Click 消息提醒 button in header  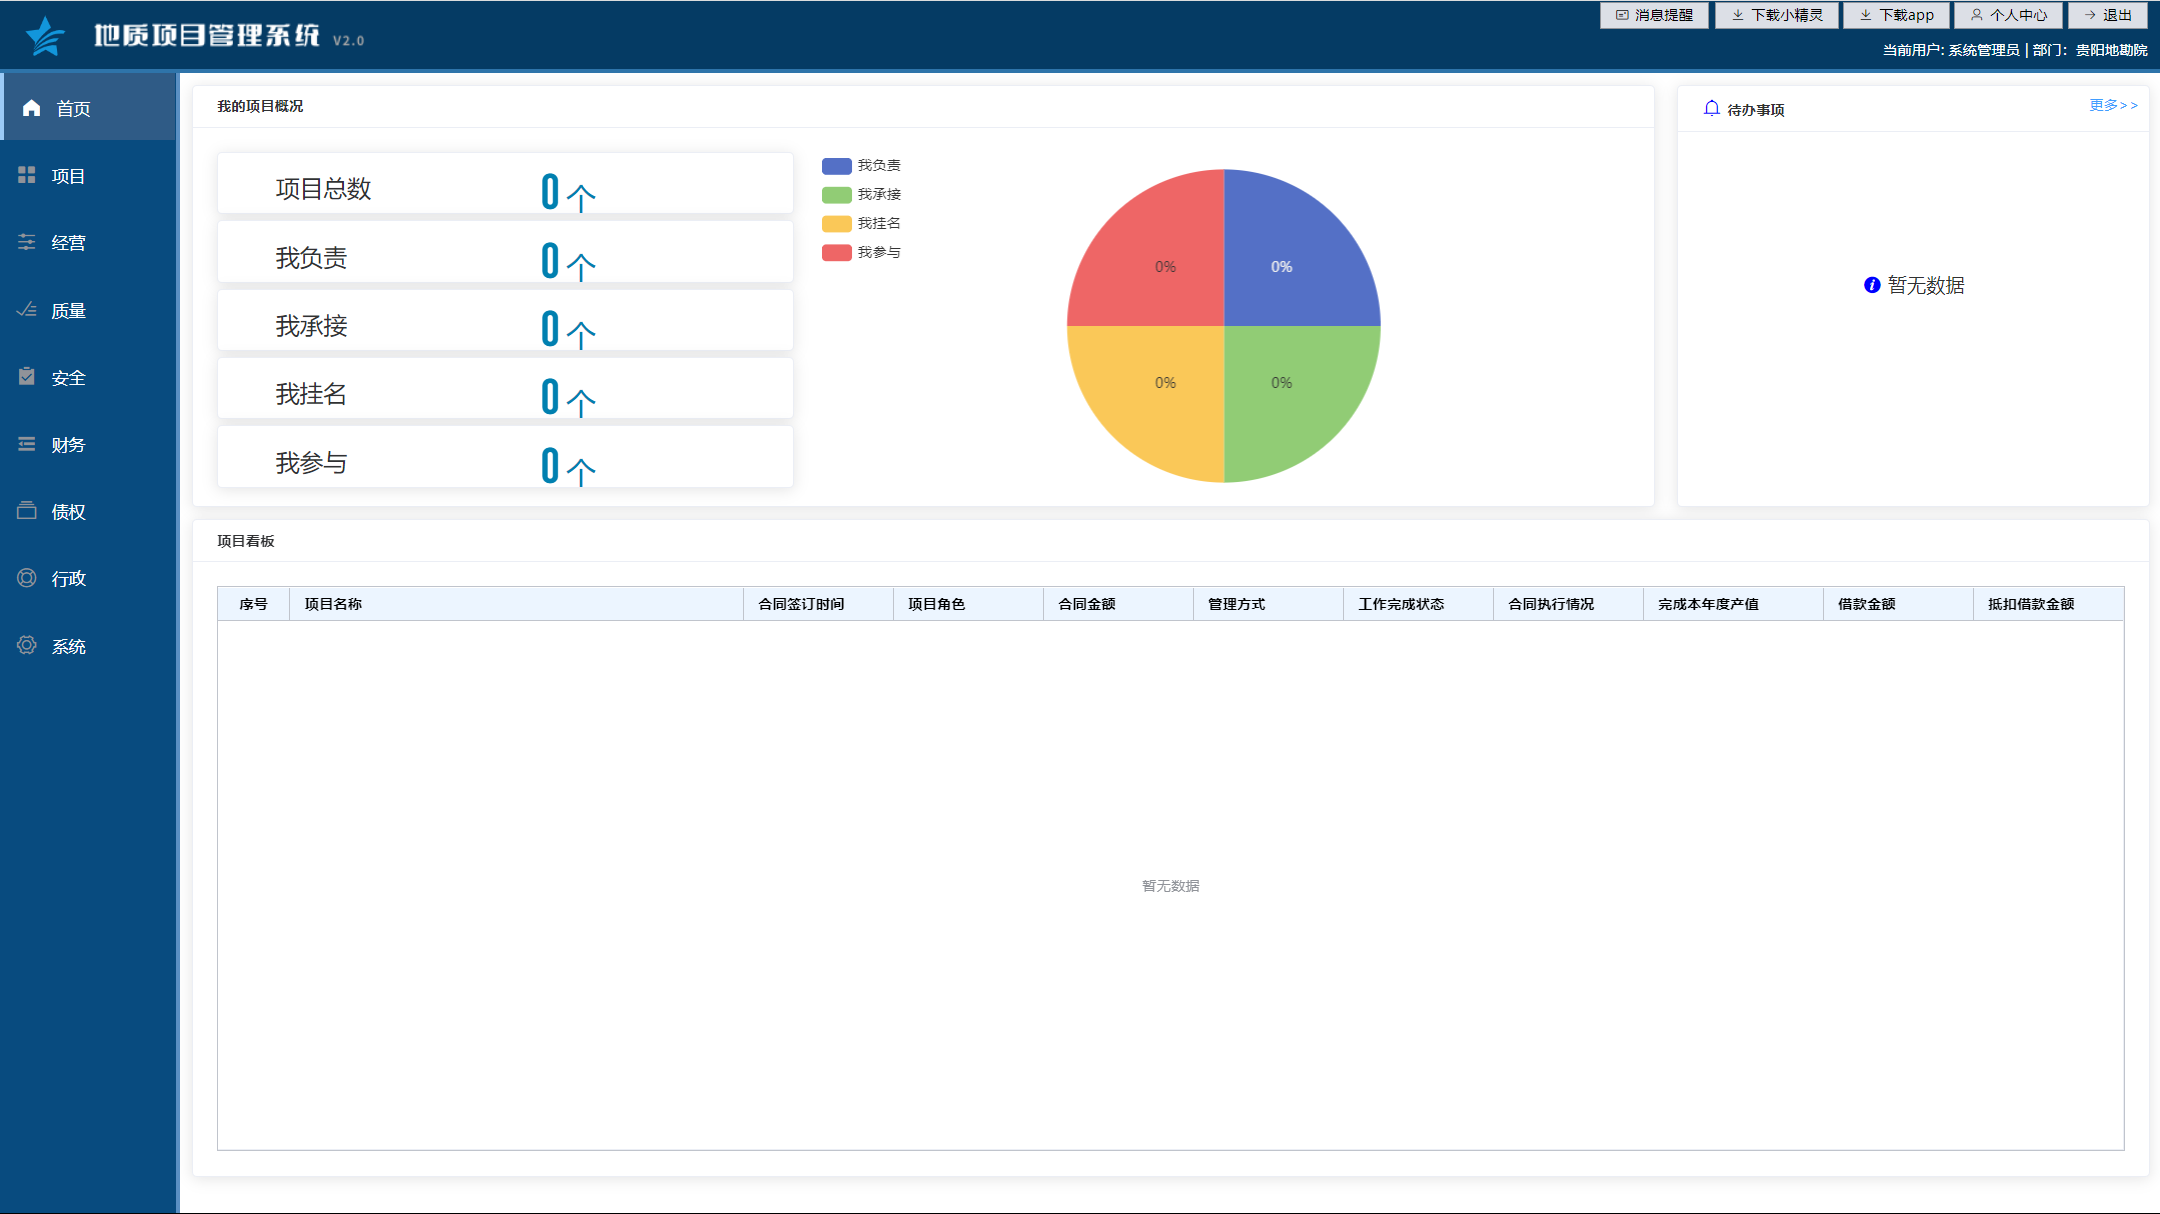coord(1654,15)
